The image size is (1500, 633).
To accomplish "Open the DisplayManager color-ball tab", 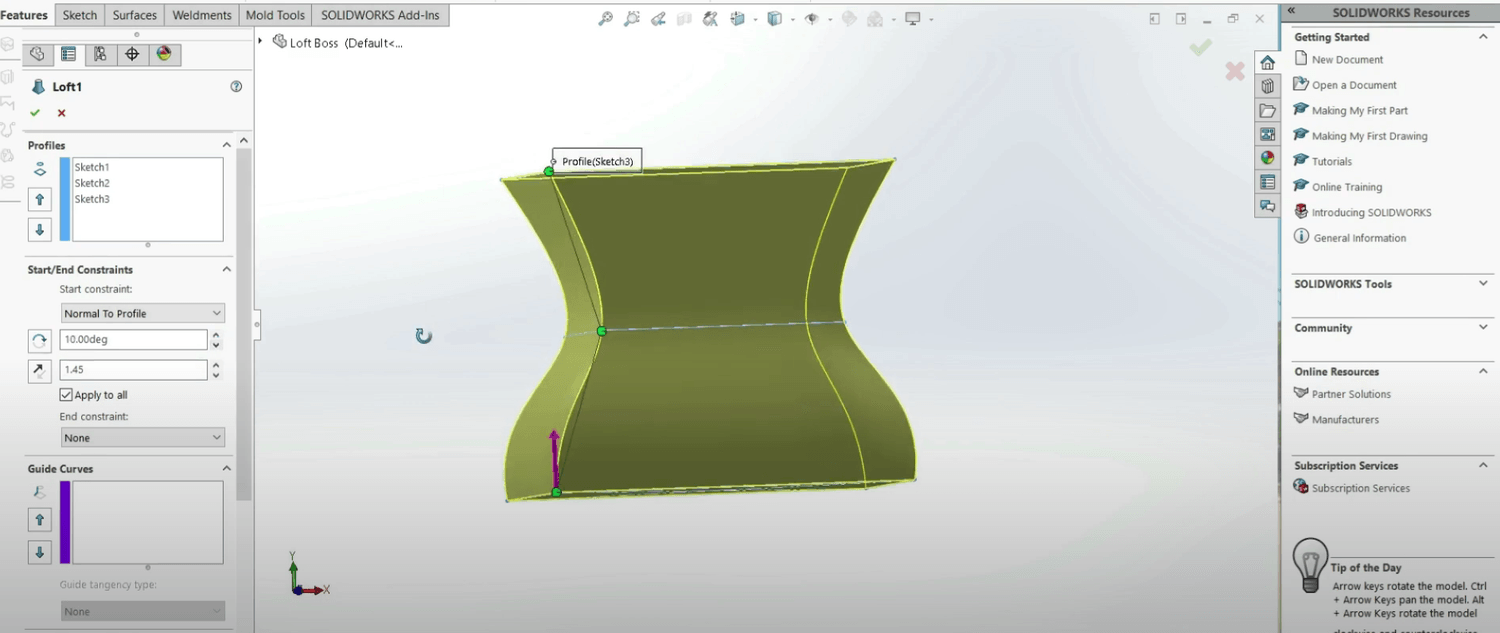I will point(164,55).
